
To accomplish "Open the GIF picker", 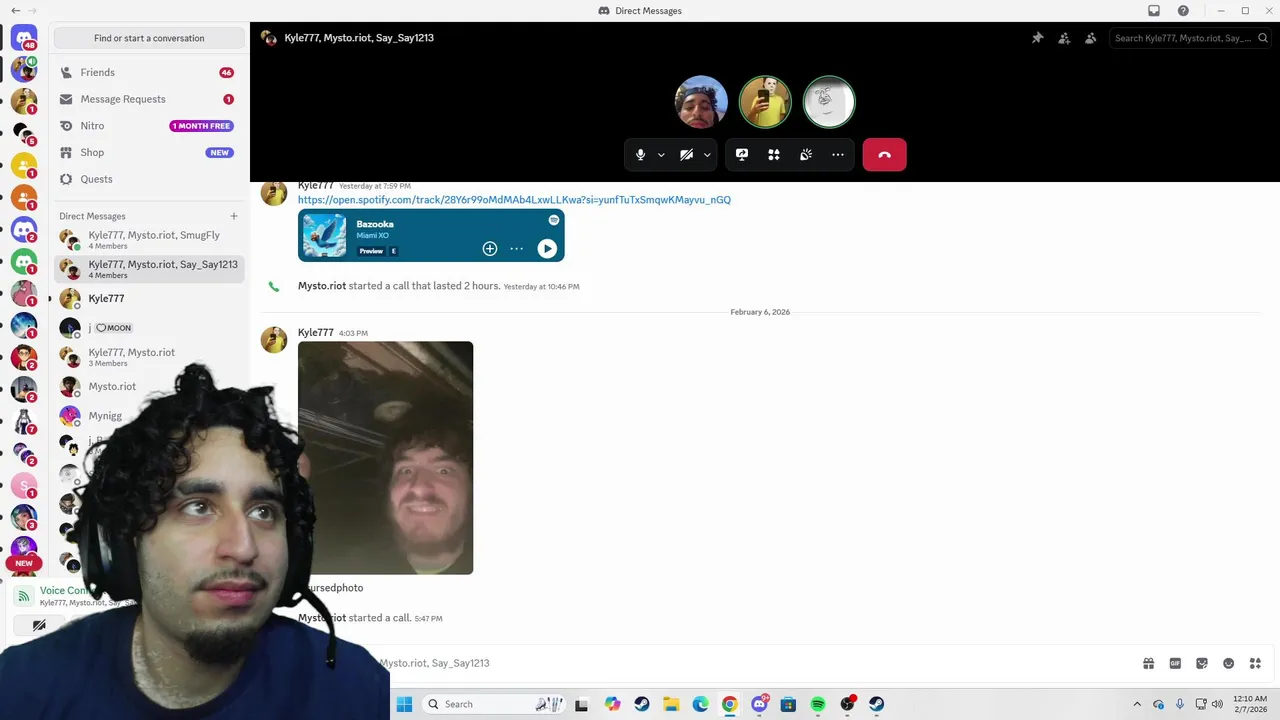I will click(1175, 663).
